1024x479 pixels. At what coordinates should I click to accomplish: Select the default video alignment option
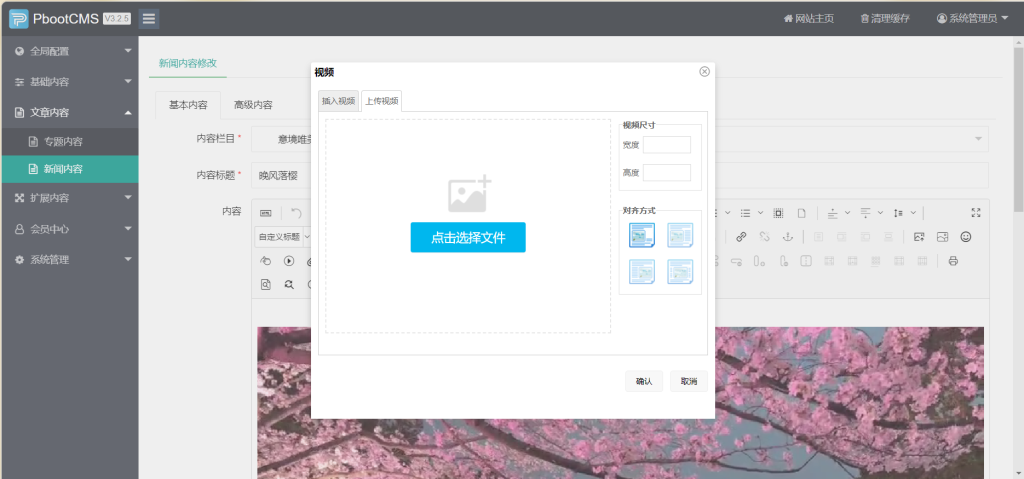click(642, 235)
